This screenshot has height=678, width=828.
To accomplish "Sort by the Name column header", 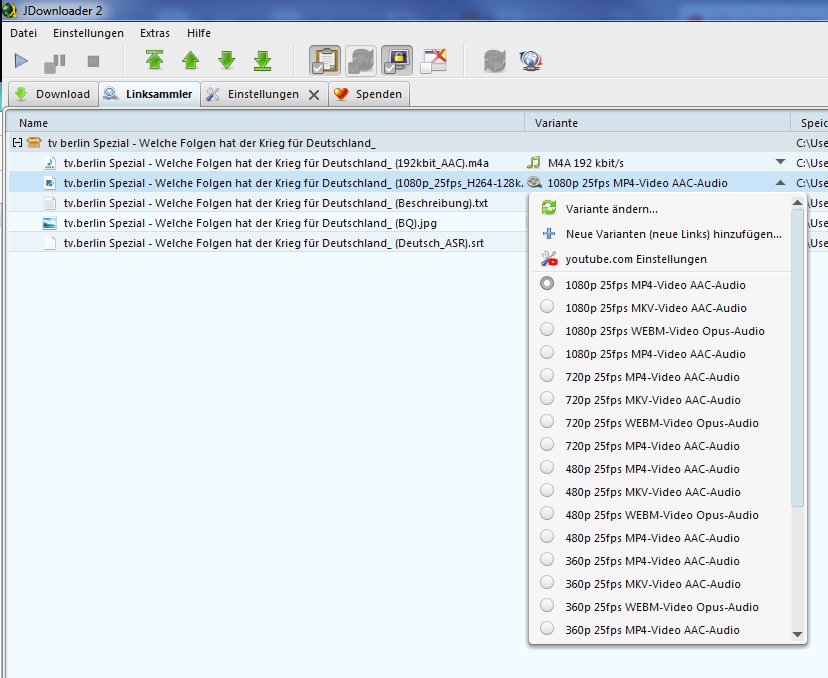I will tap(266, 123).
